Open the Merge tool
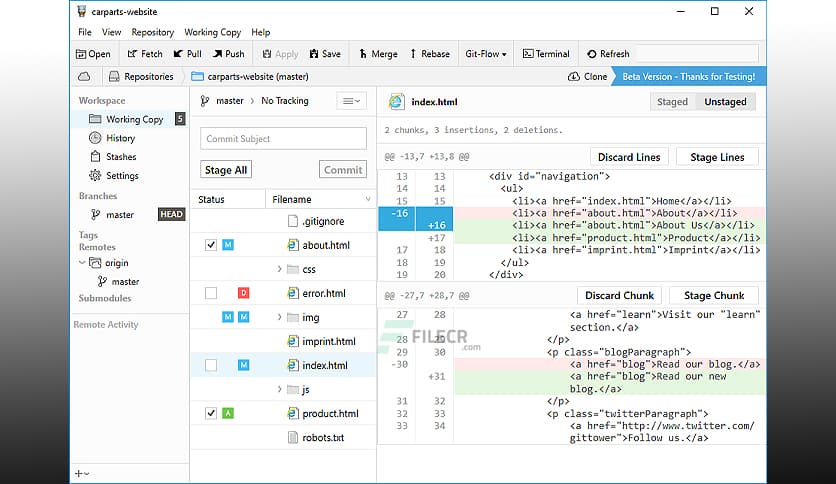 pyautogui.click(x=377, y=54)
